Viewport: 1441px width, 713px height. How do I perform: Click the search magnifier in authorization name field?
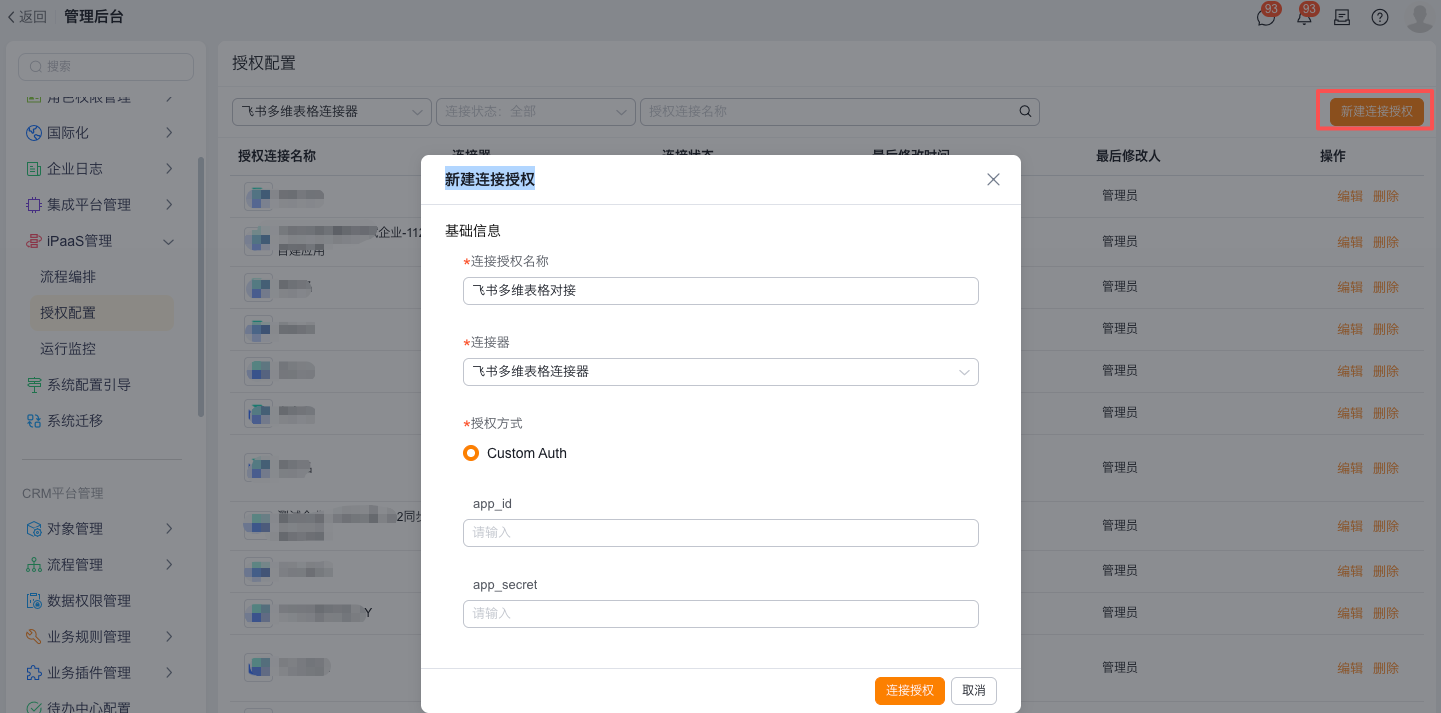click(x=1025, y=111)
